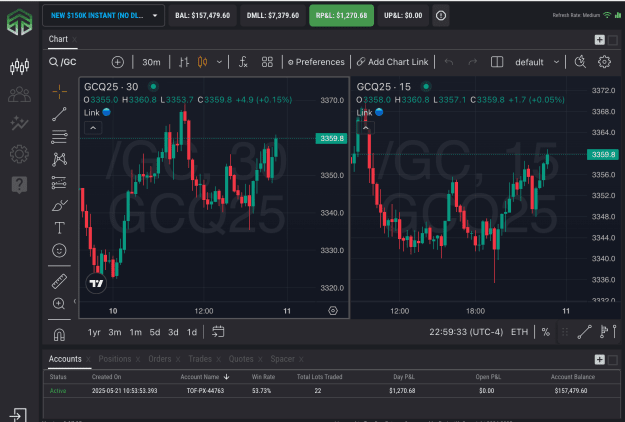Click the redo arrow

click(x=473, y=62)
